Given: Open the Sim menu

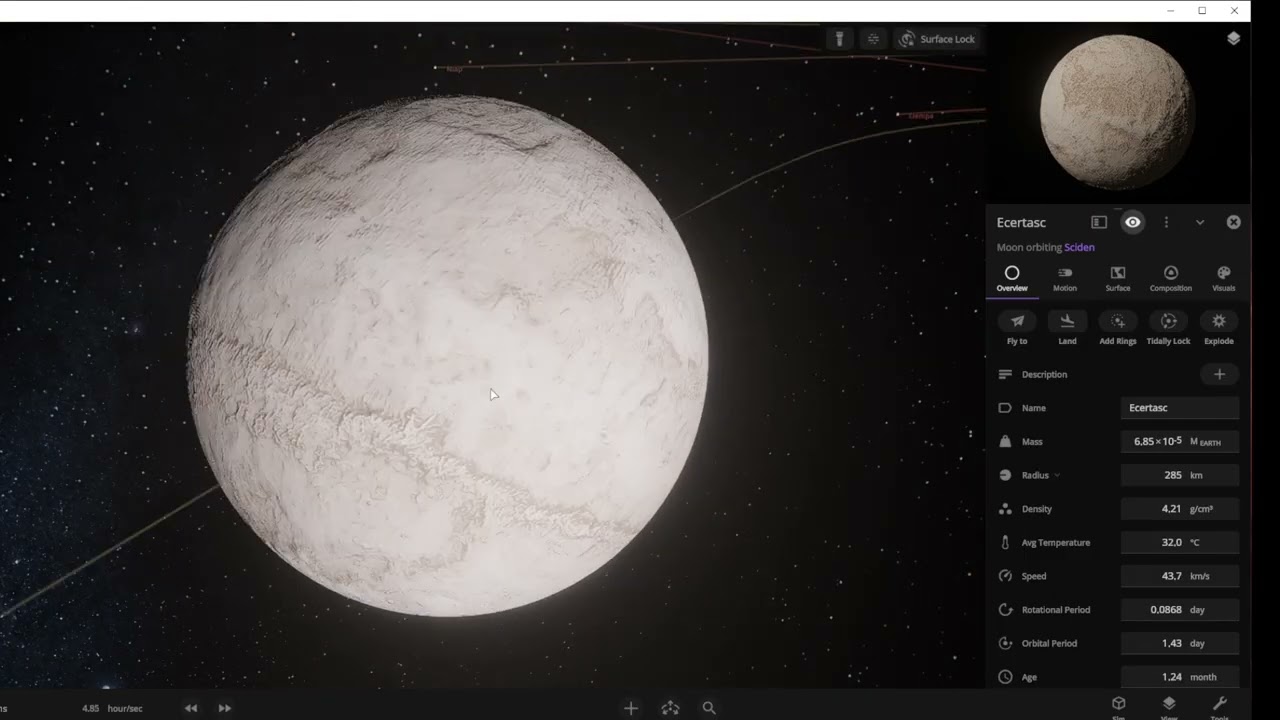Looking at the screenshot, I should [x=1119, y=707].
